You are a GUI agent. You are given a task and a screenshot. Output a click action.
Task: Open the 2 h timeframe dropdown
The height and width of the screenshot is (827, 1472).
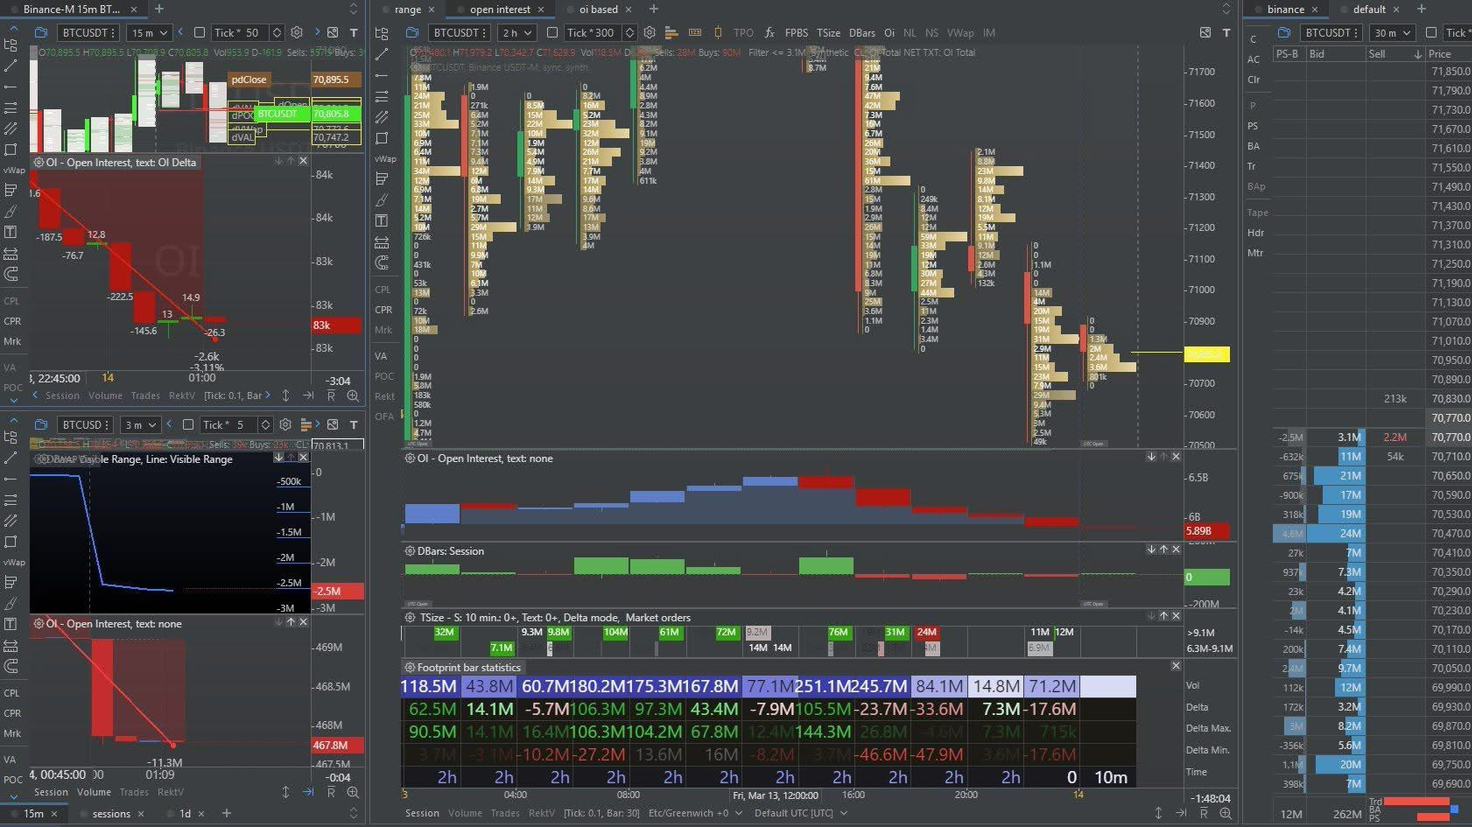[x=517, y=33]
